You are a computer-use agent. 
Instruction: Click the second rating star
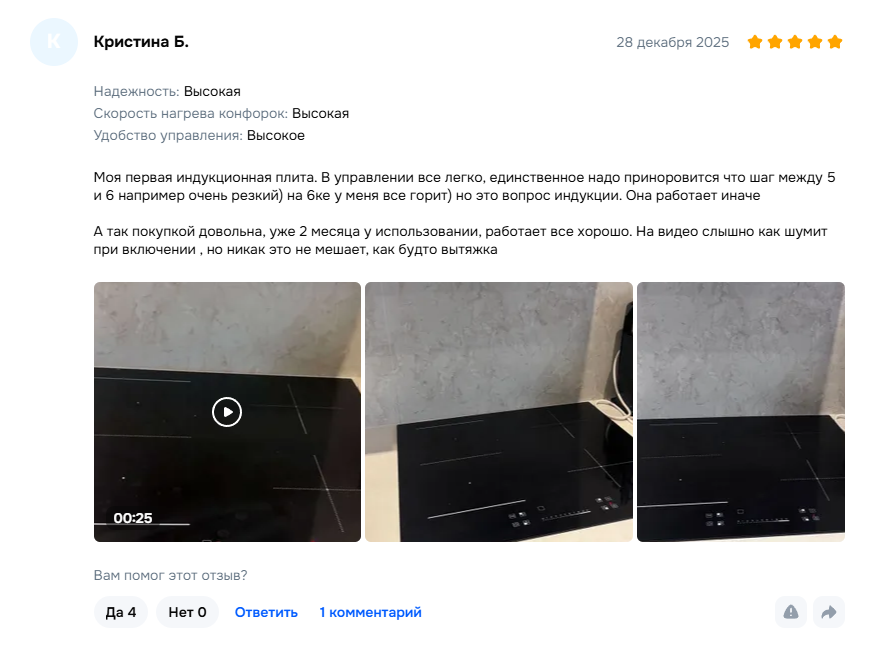click(x=775, y=42)
